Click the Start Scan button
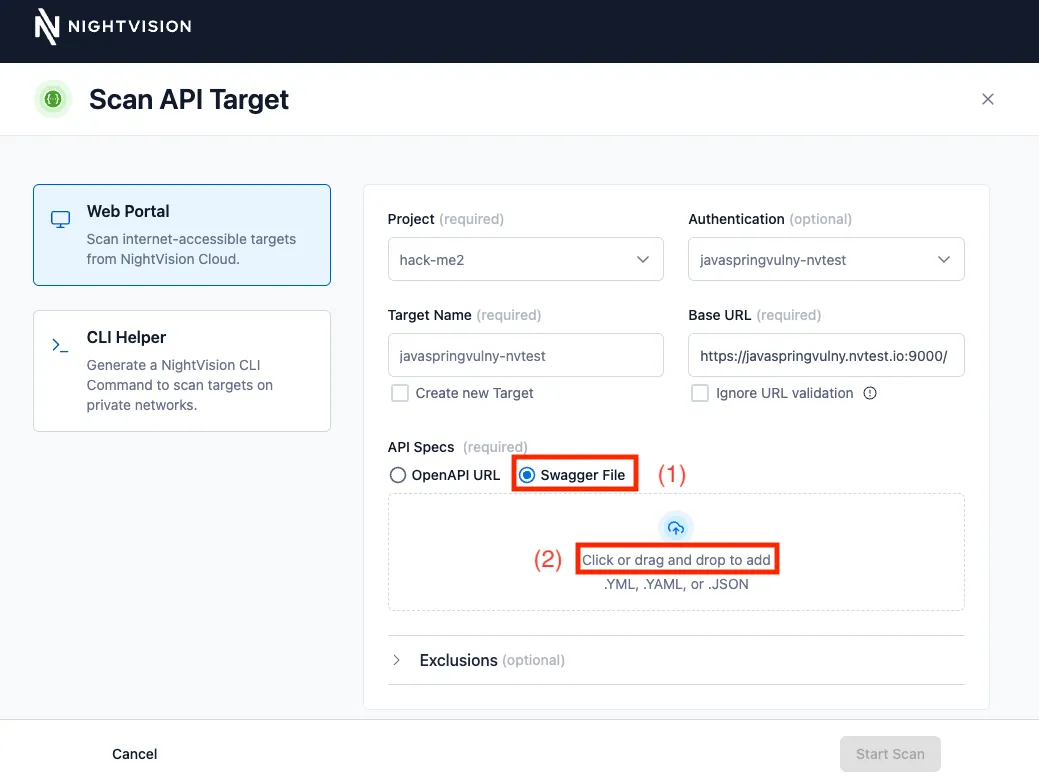 (890, 754)
